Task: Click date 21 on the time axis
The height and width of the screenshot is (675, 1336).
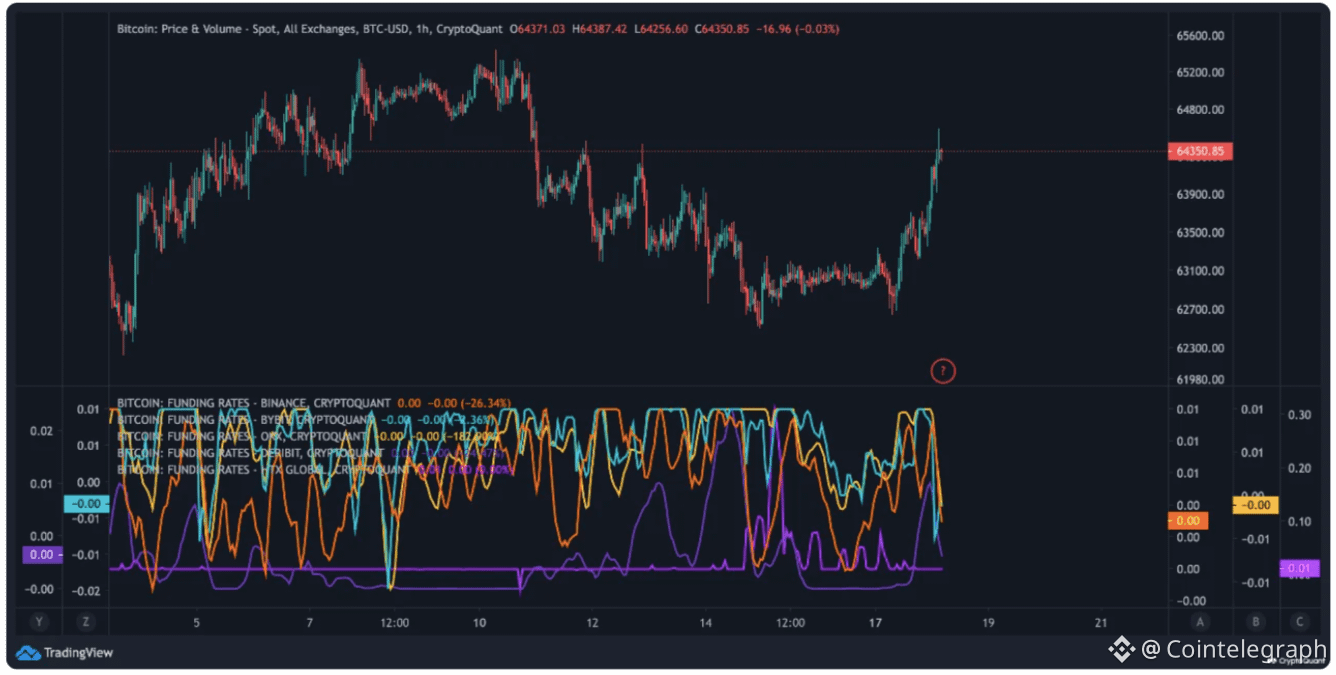Action: (1101, 623)
